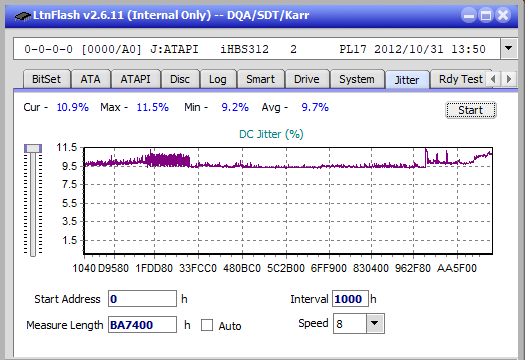Click the x-axis label 830400
Viewport: 525px width, 360px height.
[x=371, y=268]
